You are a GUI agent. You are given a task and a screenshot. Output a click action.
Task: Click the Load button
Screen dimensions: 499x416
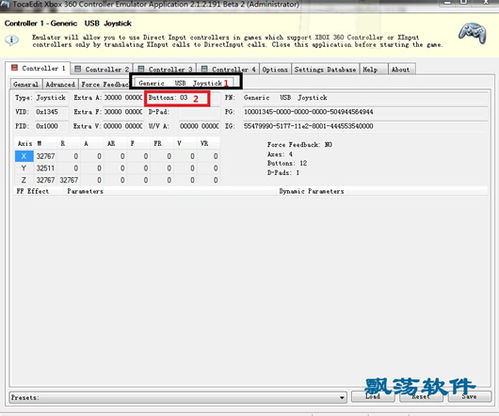(373, 396)
